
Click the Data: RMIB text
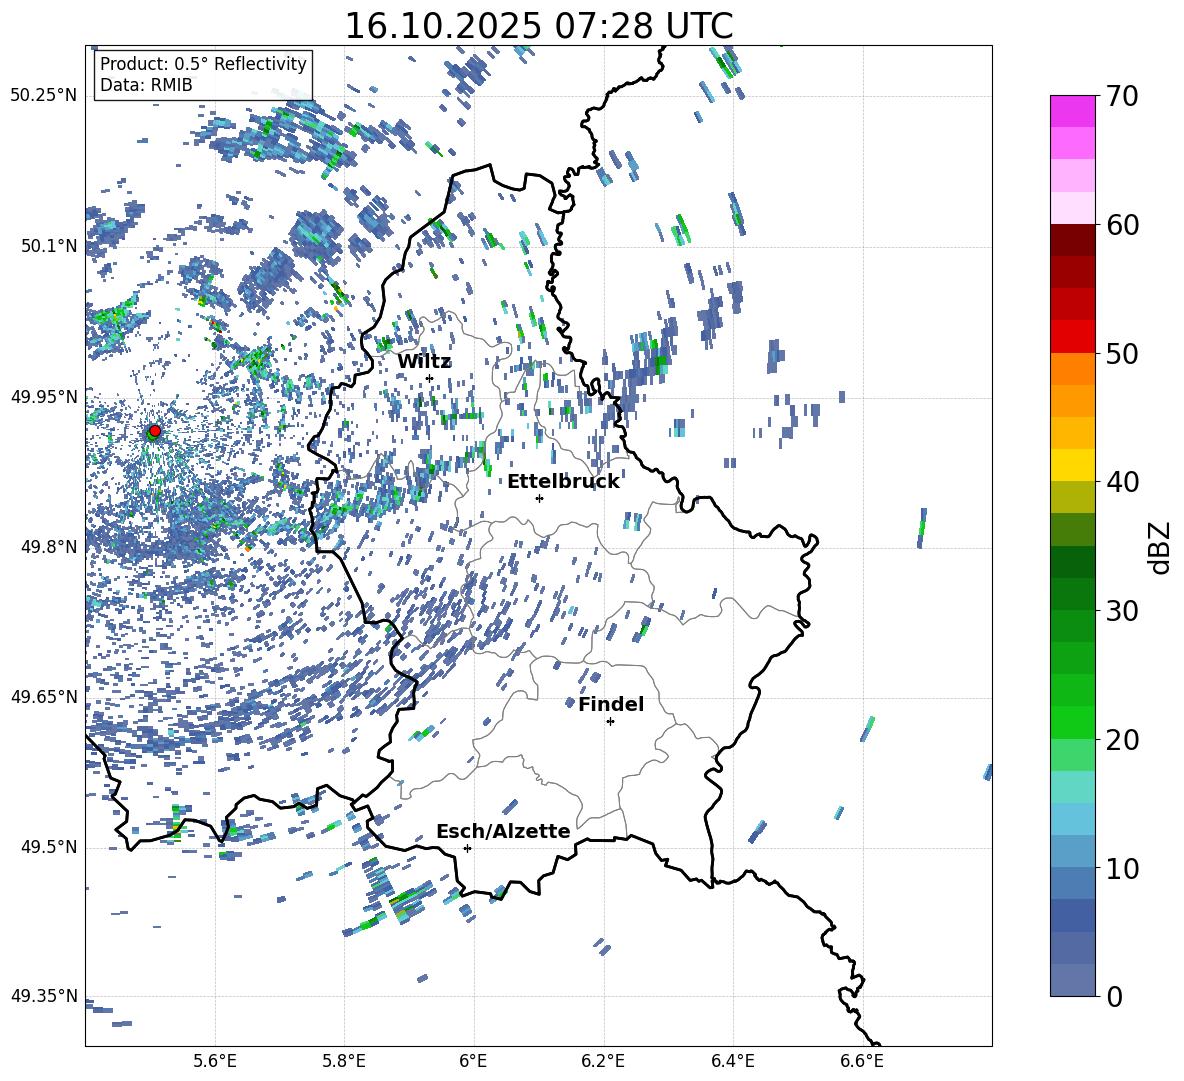click(146, 85)
